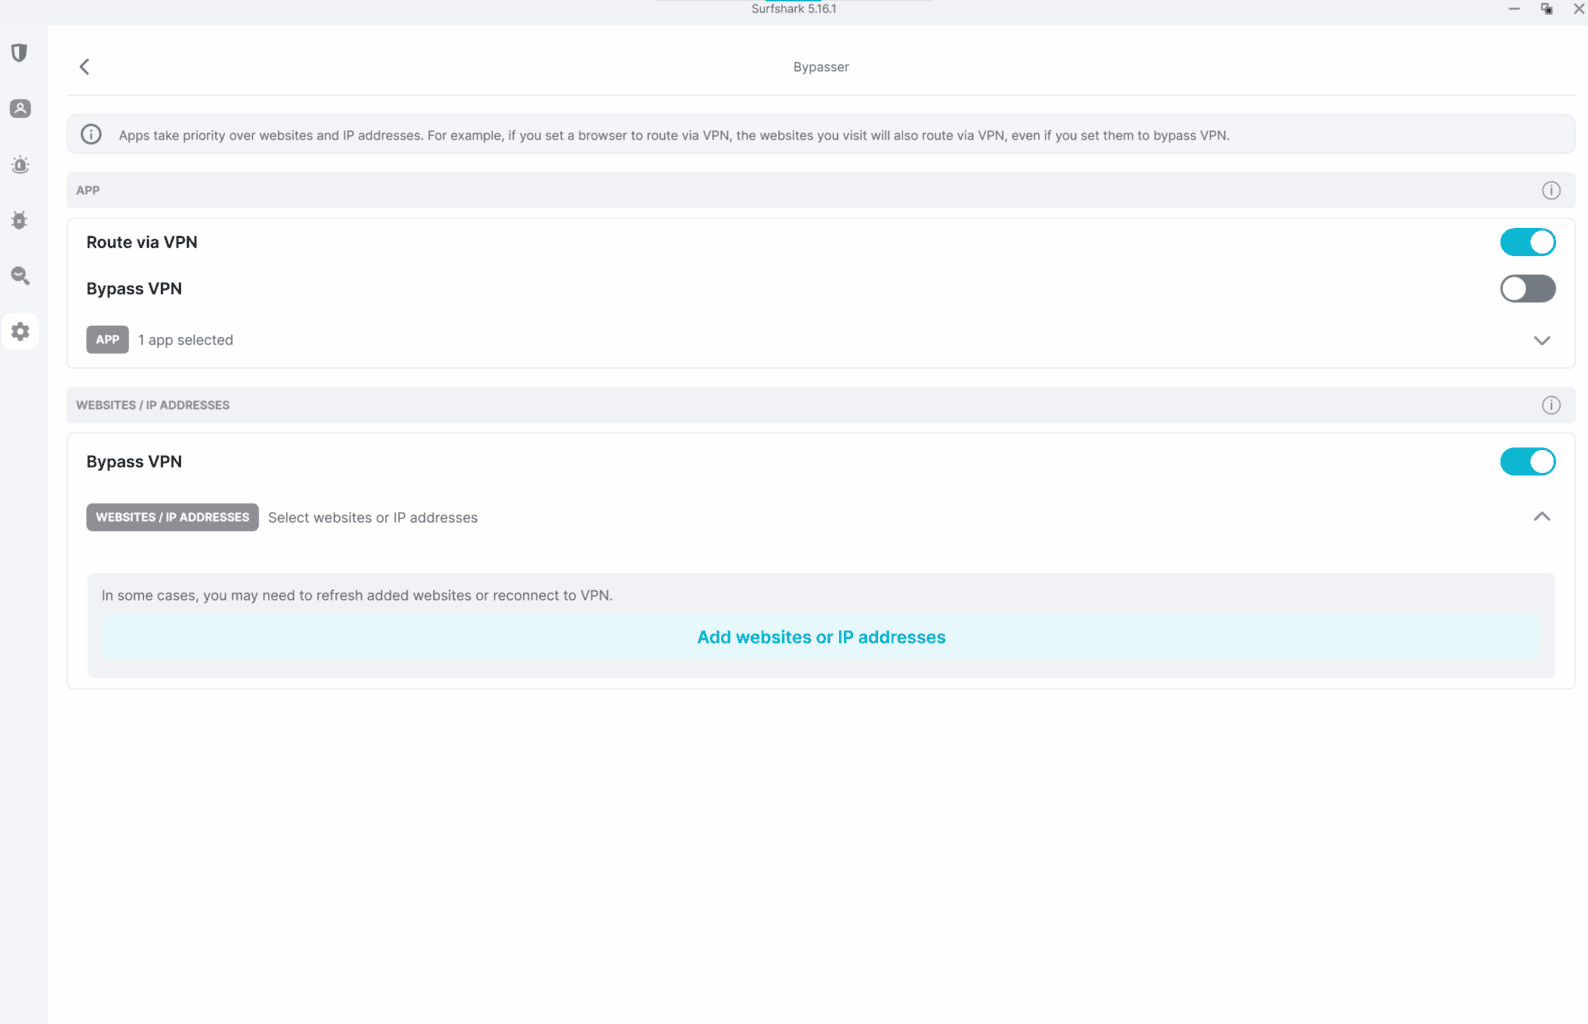The width and height of the screenshot is (1588, 1024).
Task: Open Antivirus bug icon in sidebar
Action: pyautogui.click(x=20, y=221)
